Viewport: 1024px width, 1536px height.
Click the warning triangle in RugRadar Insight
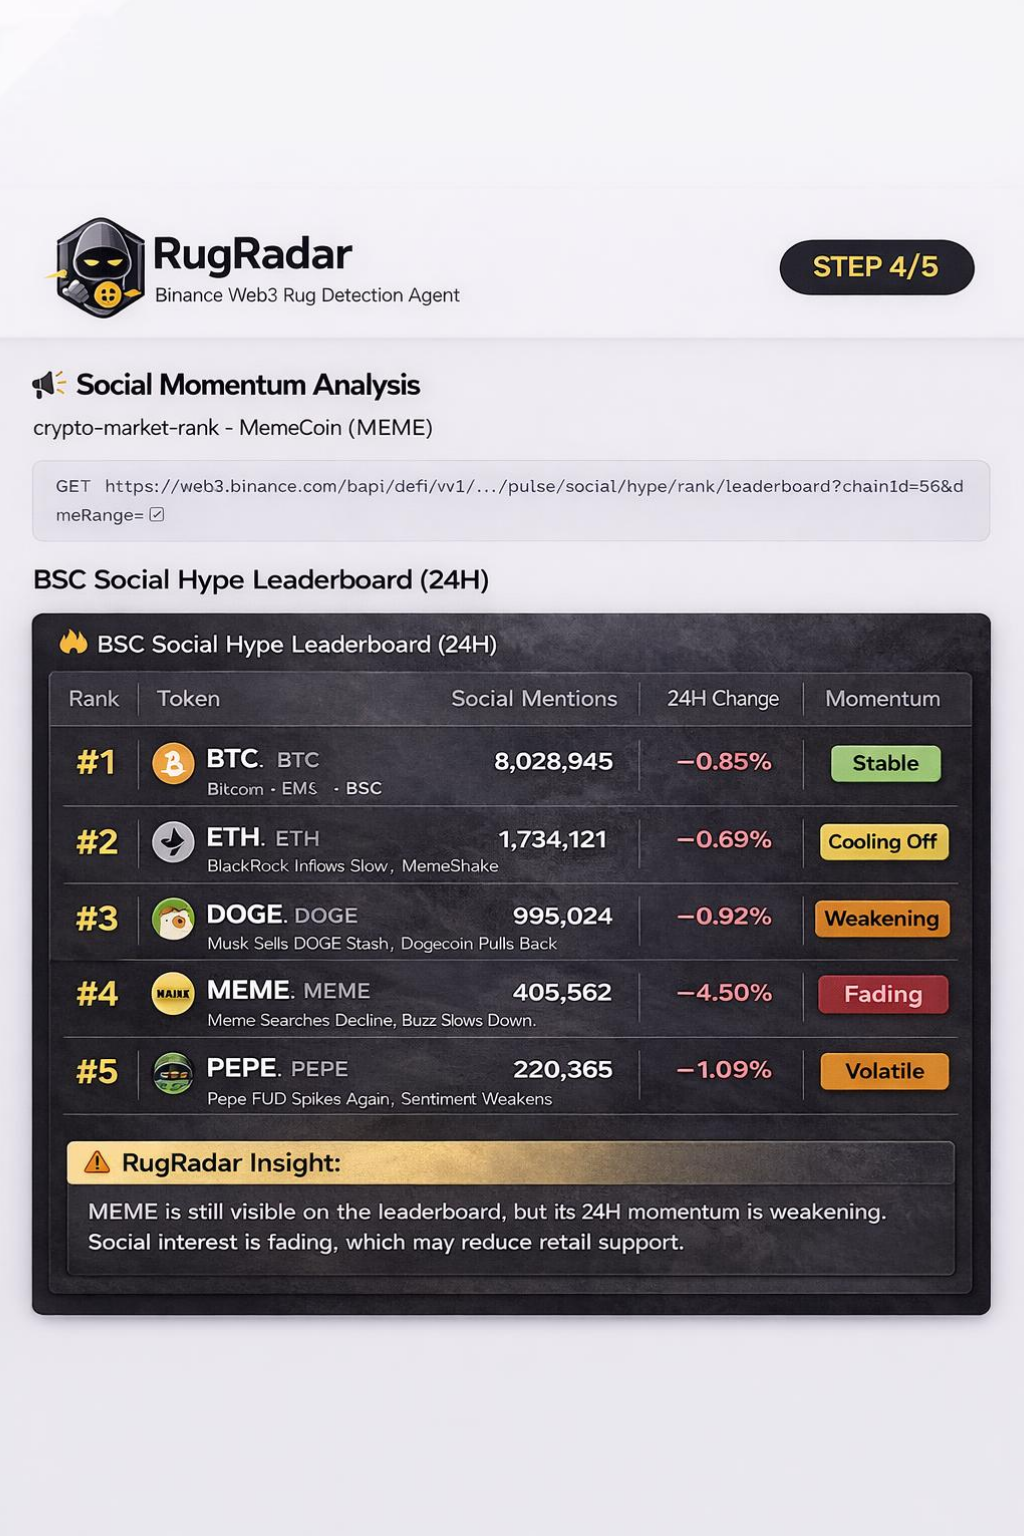click(97, 1162)
